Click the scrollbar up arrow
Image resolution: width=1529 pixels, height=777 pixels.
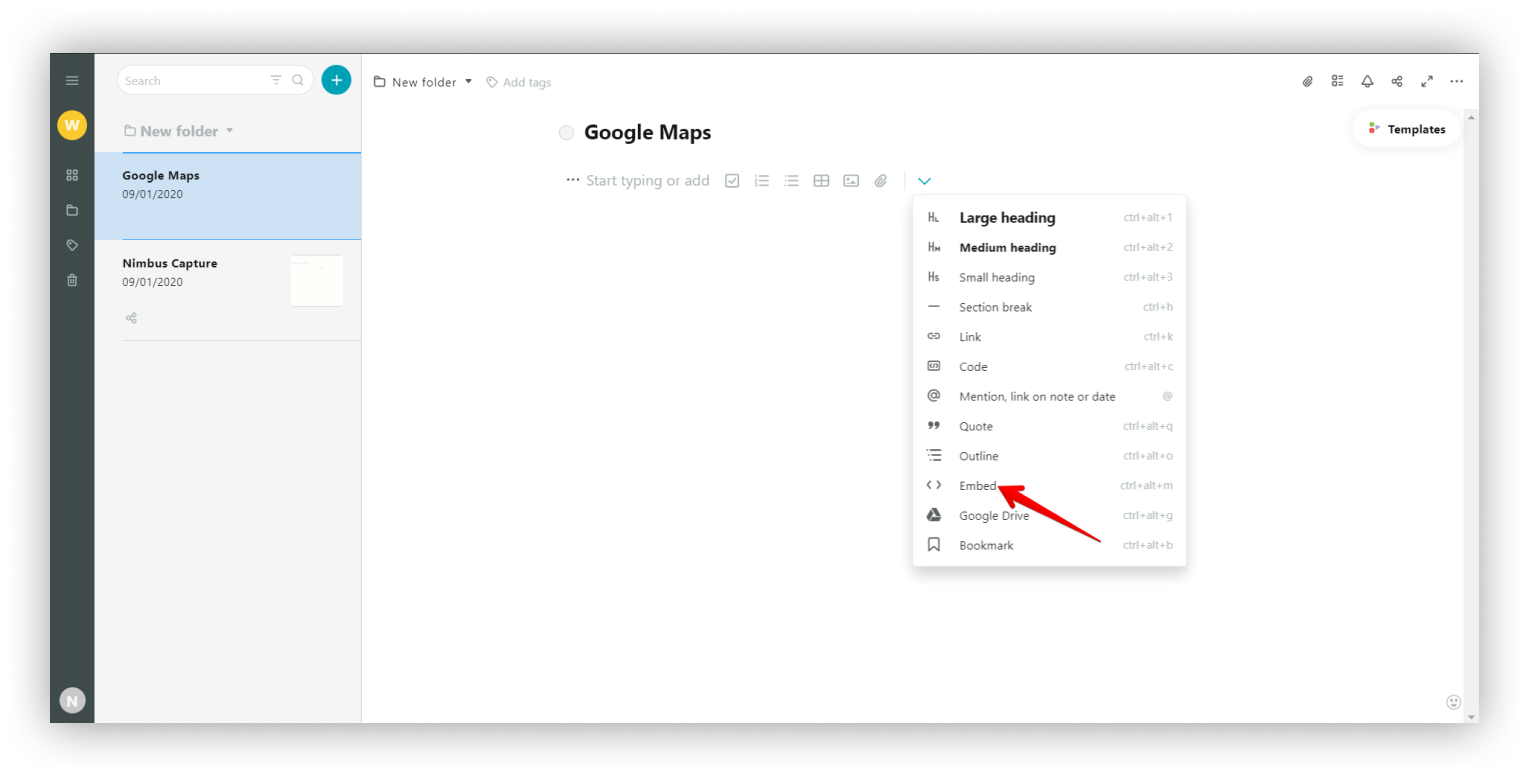(1471, 116)
